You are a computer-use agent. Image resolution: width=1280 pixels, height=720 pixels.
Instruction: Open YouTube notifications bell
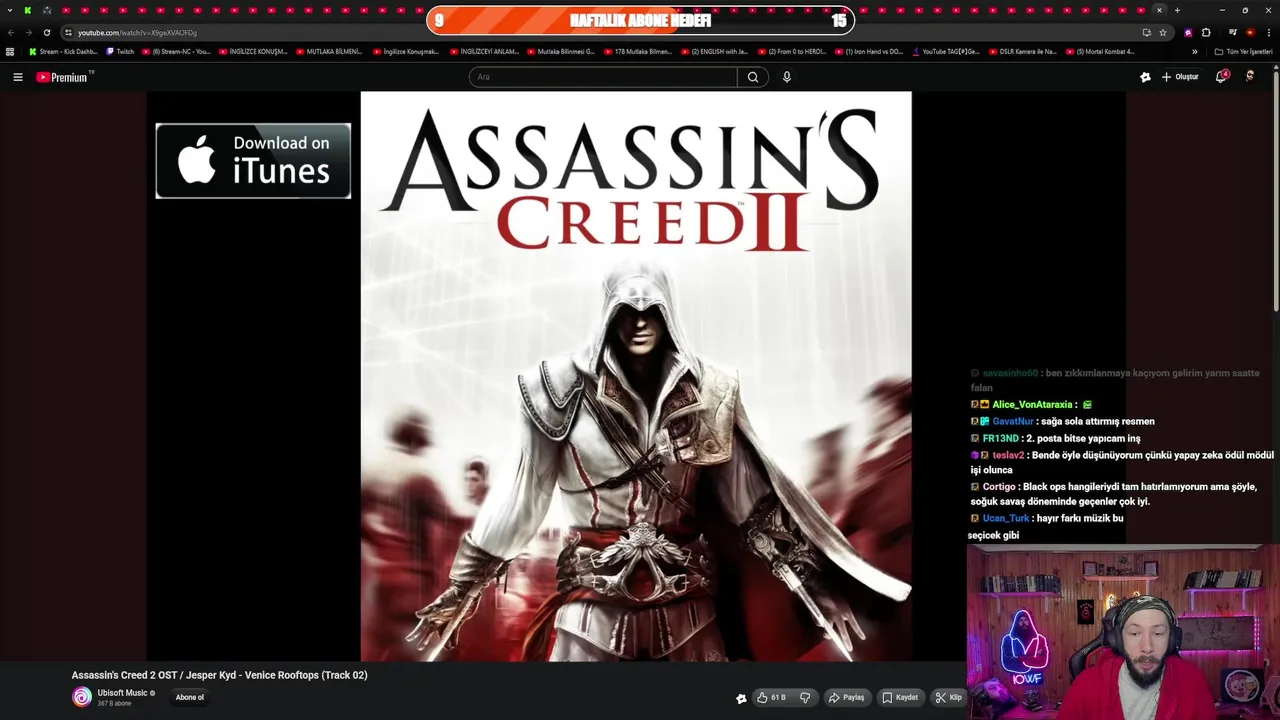[x=1221, y=77]
